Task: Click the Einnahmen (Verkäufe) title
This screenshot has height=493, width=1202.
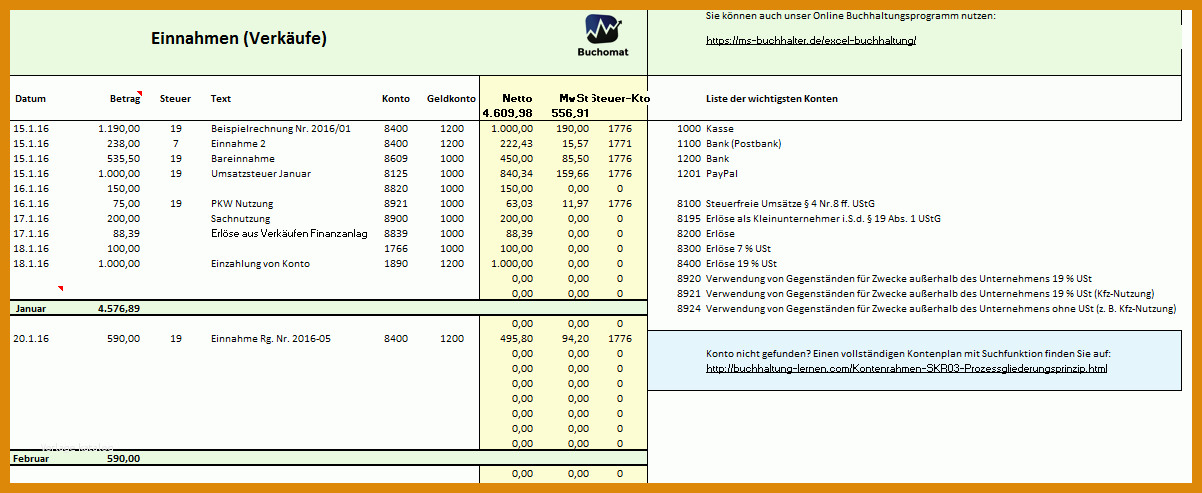Action: [238, 38]
